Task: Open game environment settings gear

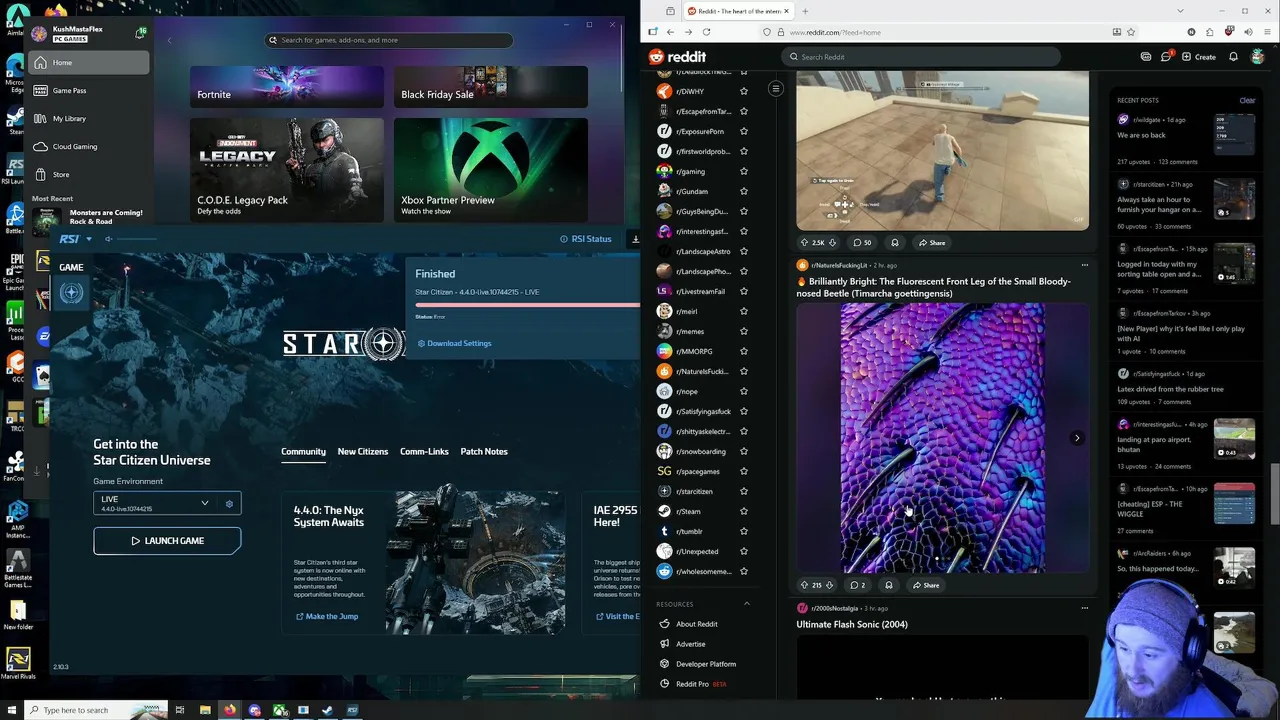Action: (x=229, y=504)
